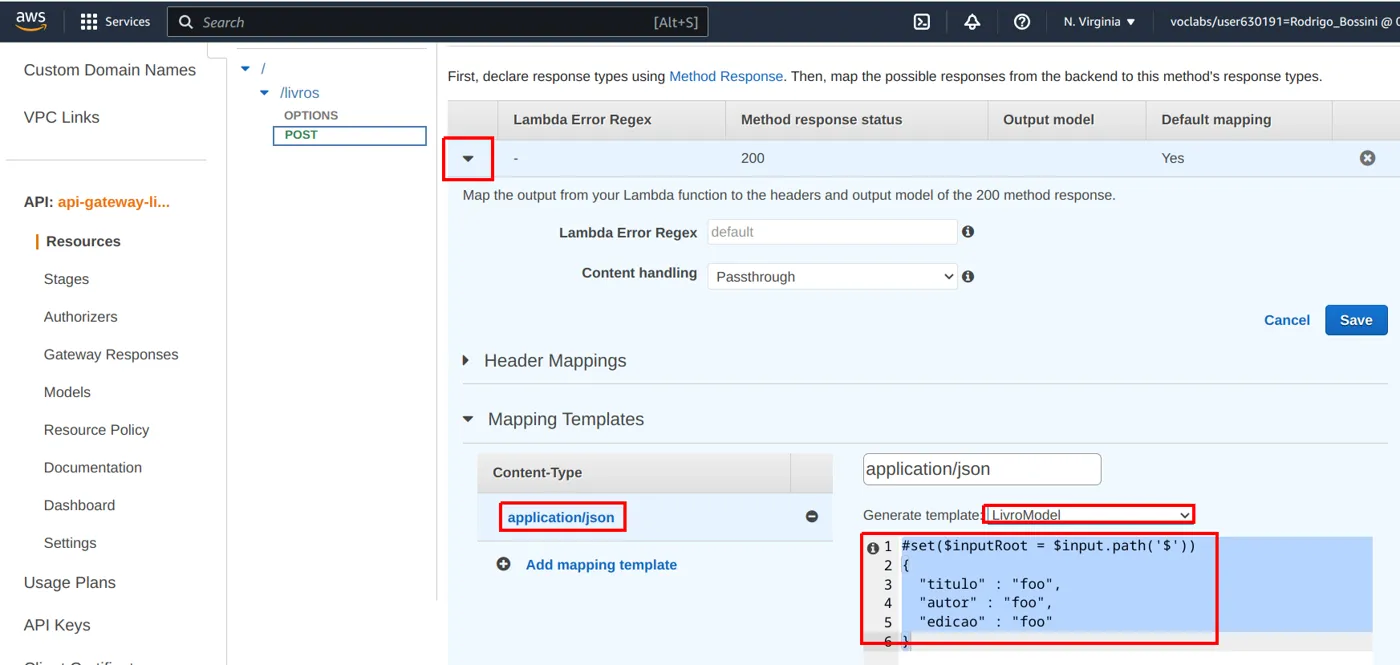Open API Settings section
This screenshot has height=665, width=1400.
tap(70, 543)
